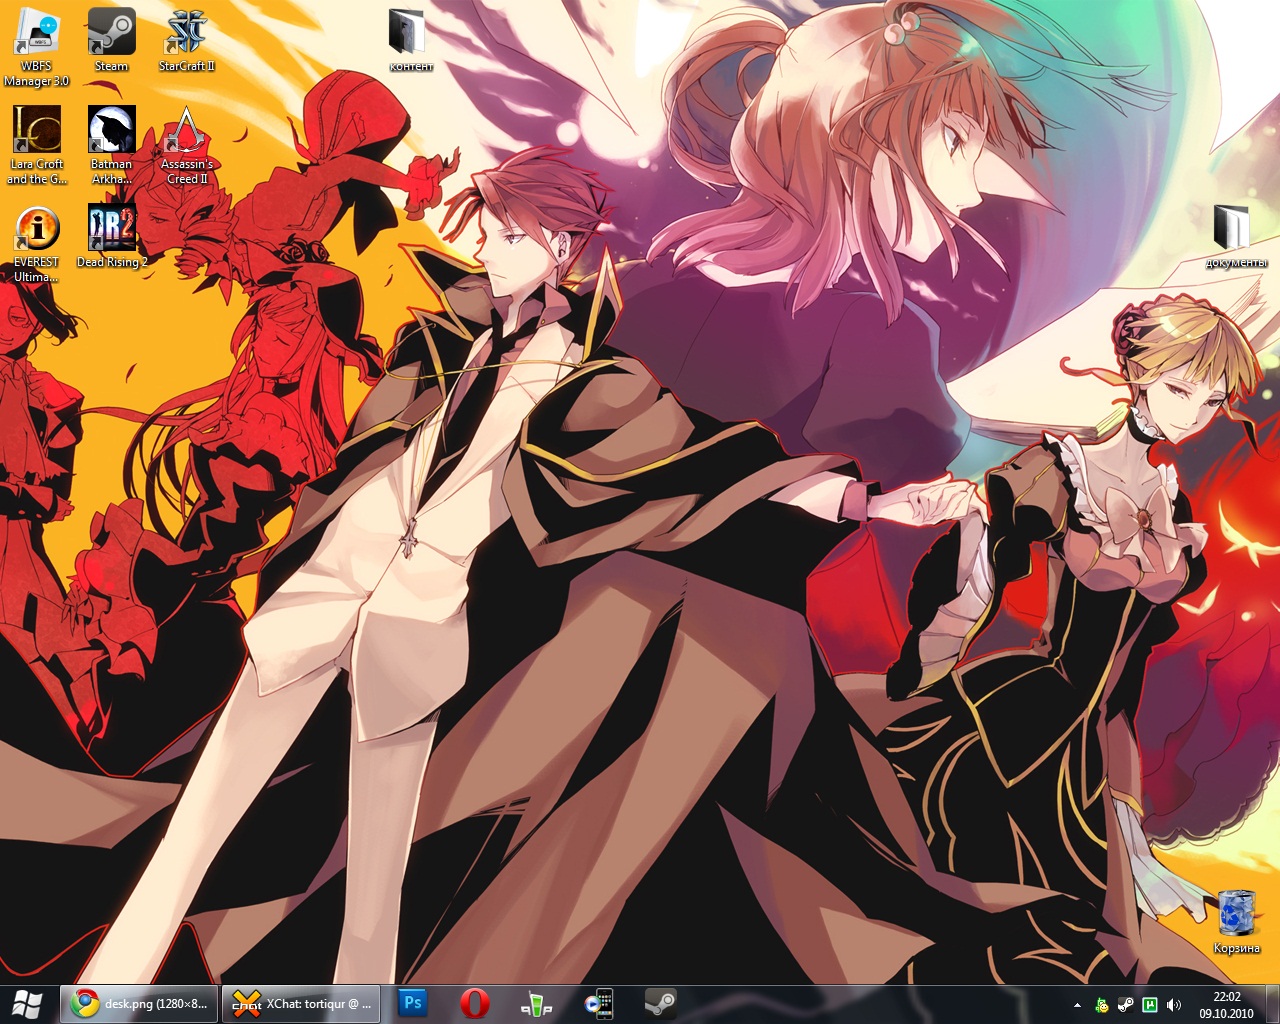Viewport: 1280px width, 1024px height.
Task: Open the Assassin's Creed II shortcut
Action: click(186, 145)
